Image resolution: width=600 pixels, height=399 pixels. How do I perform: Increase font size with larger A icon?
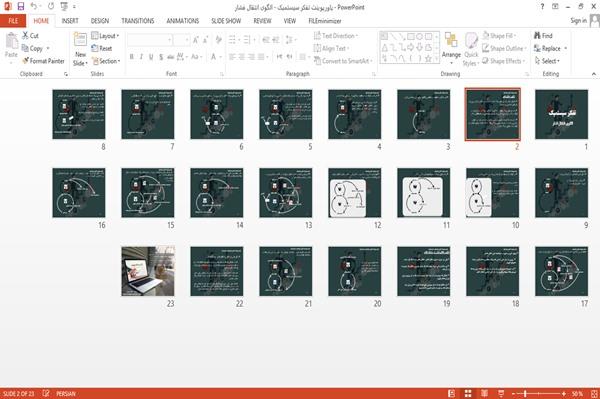196,39
